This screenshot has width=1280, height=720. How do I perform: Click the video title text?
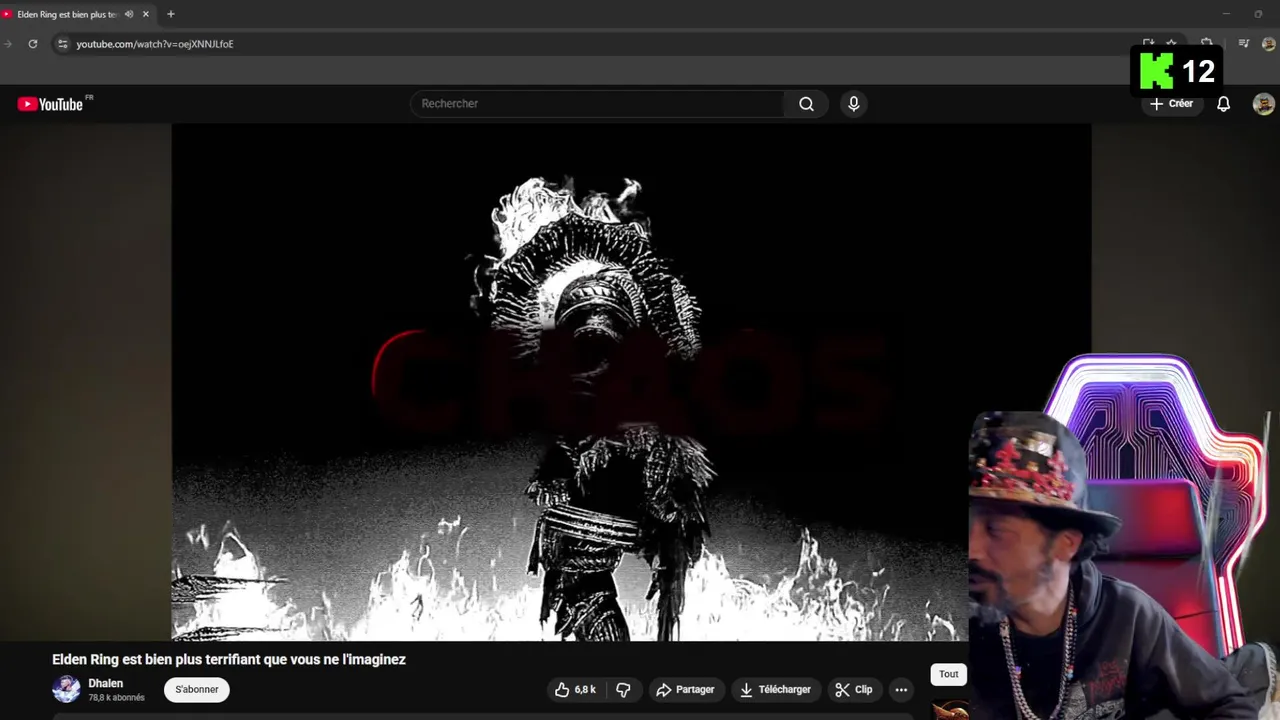[229, 660]
